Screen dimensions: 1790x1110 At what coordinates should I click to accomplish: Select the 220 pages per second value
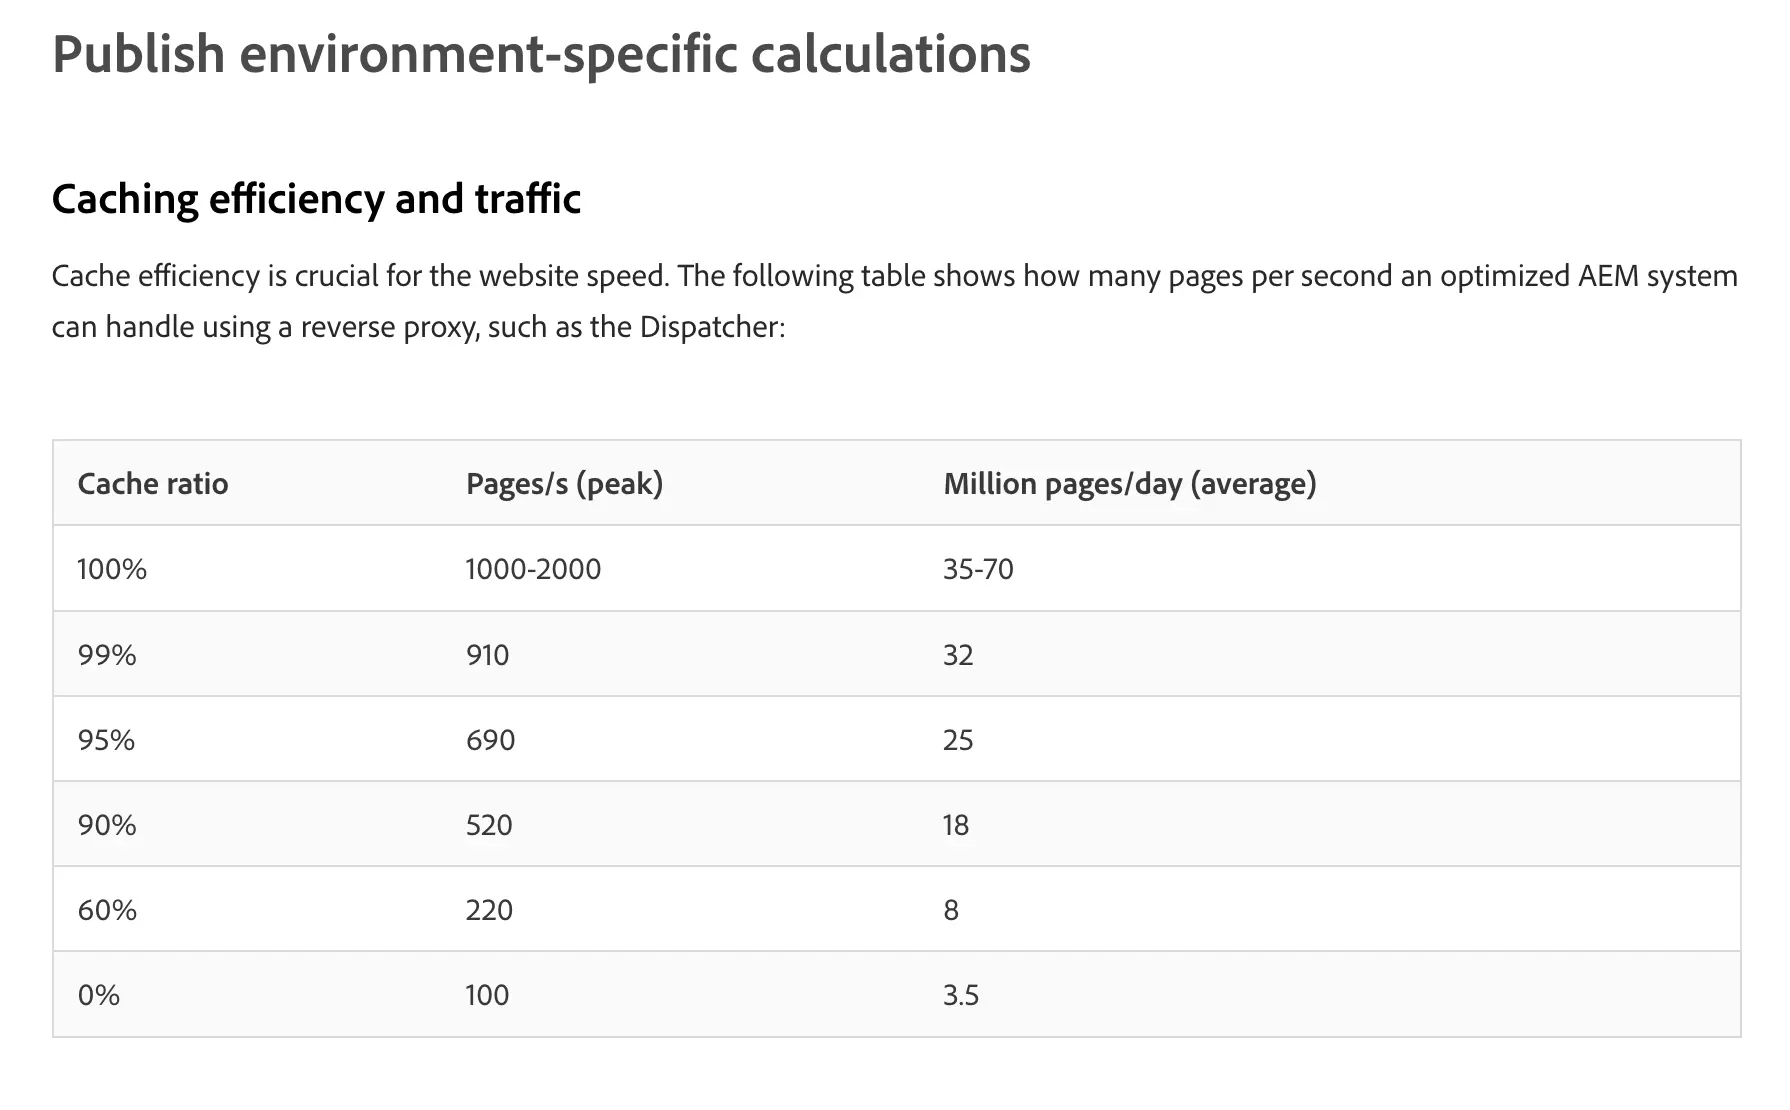(489, 910)
